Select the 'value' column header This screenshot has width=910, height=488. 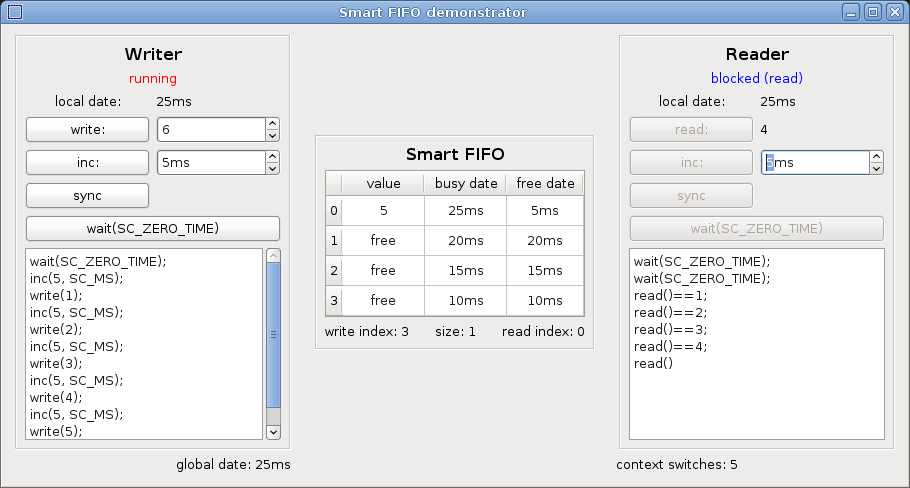[x=383, y=183]
